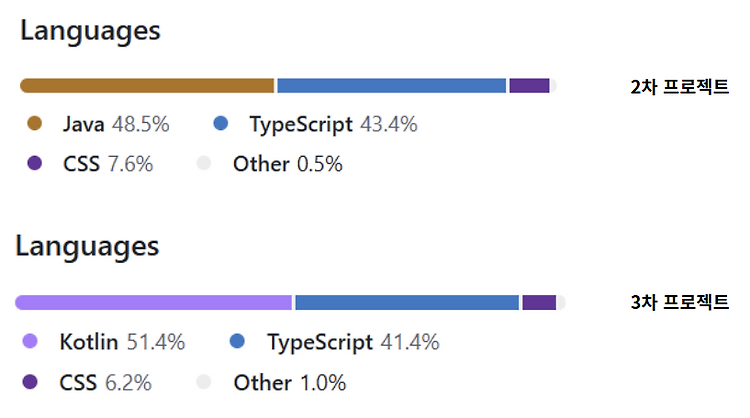Open the CSS 7.6% language link
This screenshot has width=750, height=418.
108,164
